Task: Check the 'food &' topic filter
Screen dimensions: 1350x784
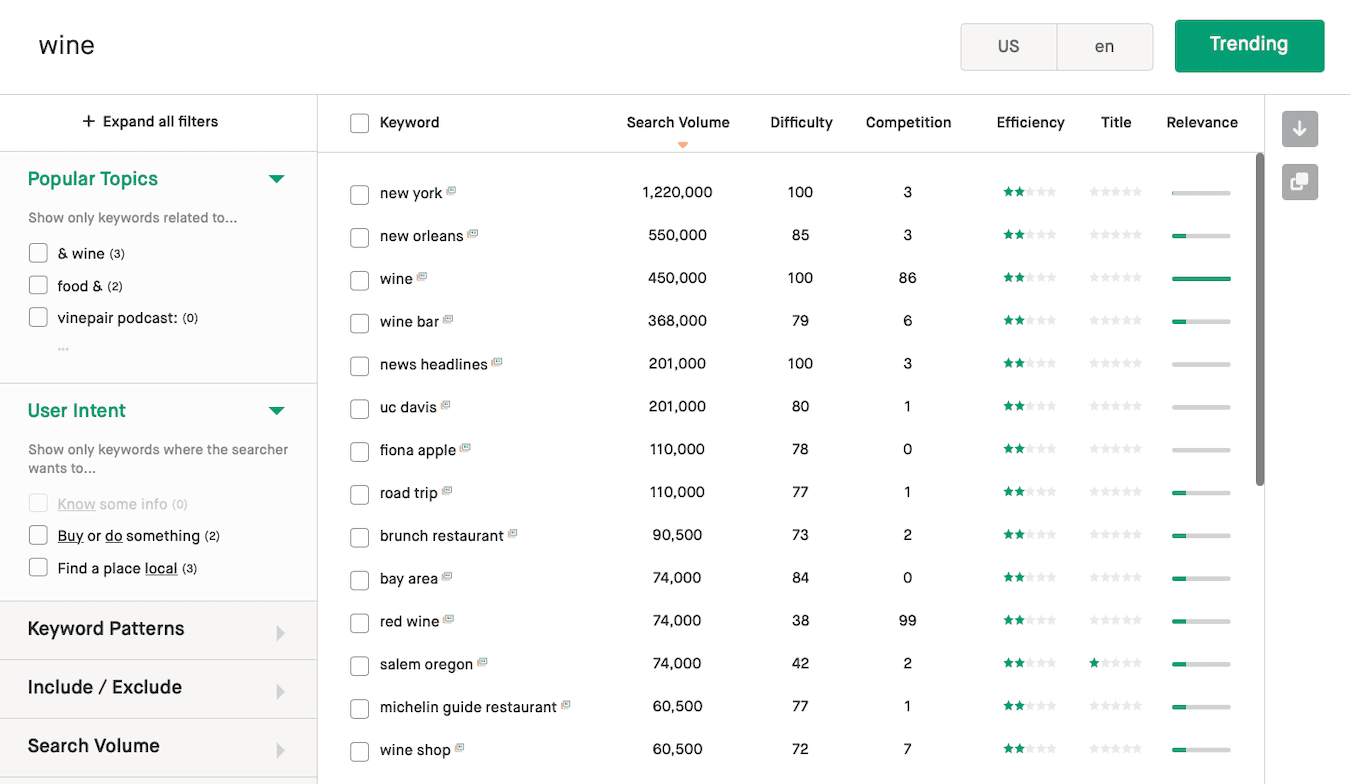Action: coord(38,285)
